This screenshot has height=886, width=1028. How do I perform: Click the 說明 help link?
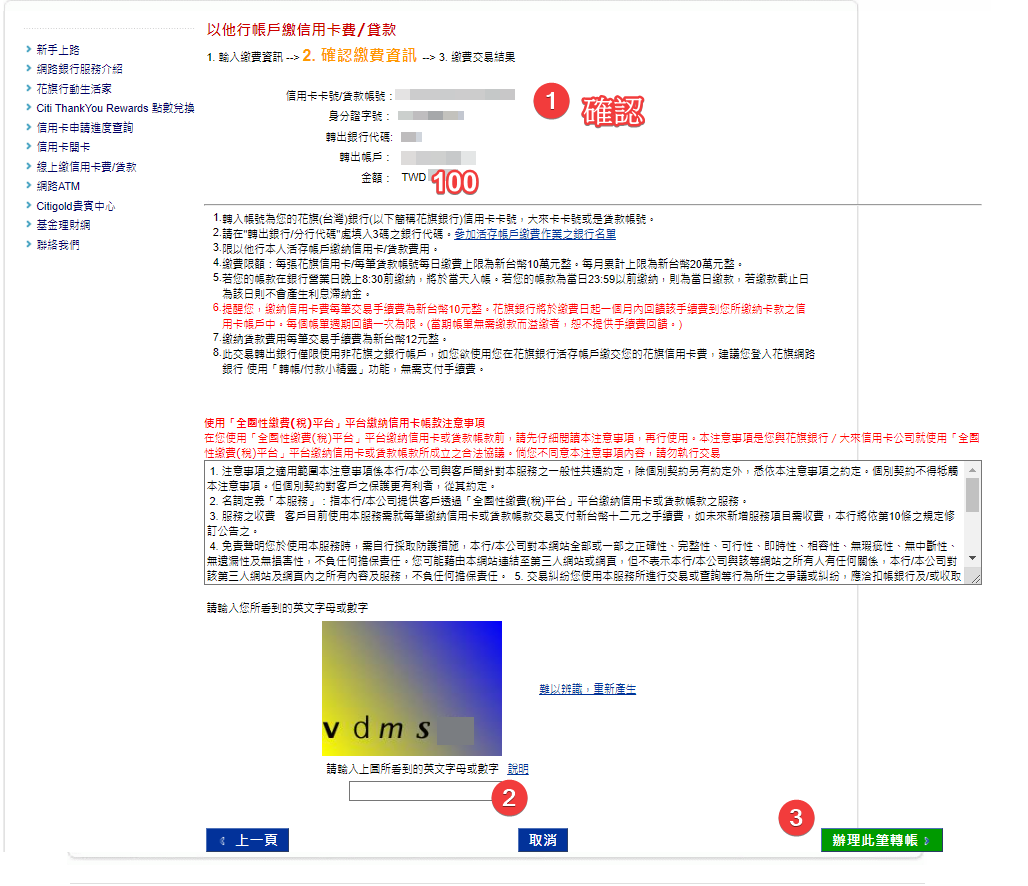(x=518, y=769)
